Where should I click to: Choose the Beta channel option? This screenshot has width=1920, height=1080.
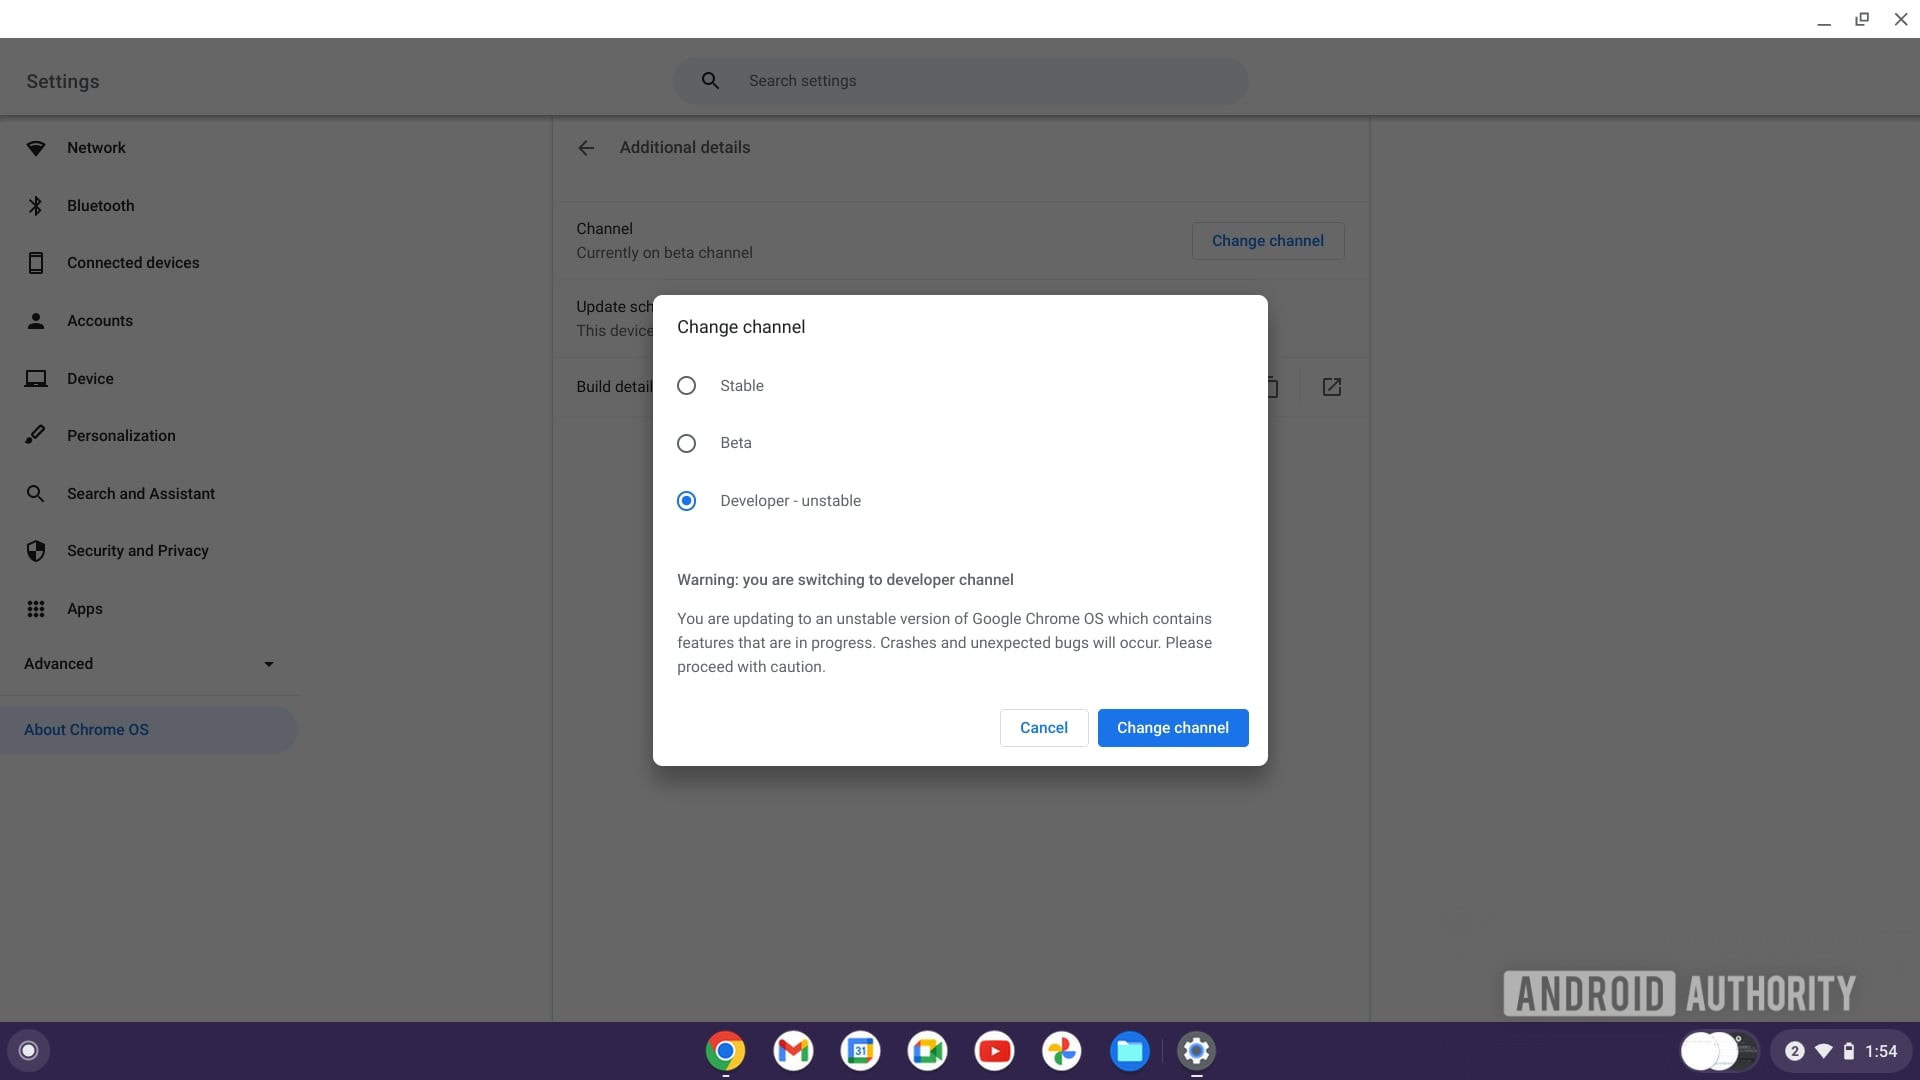pos(686,443)
